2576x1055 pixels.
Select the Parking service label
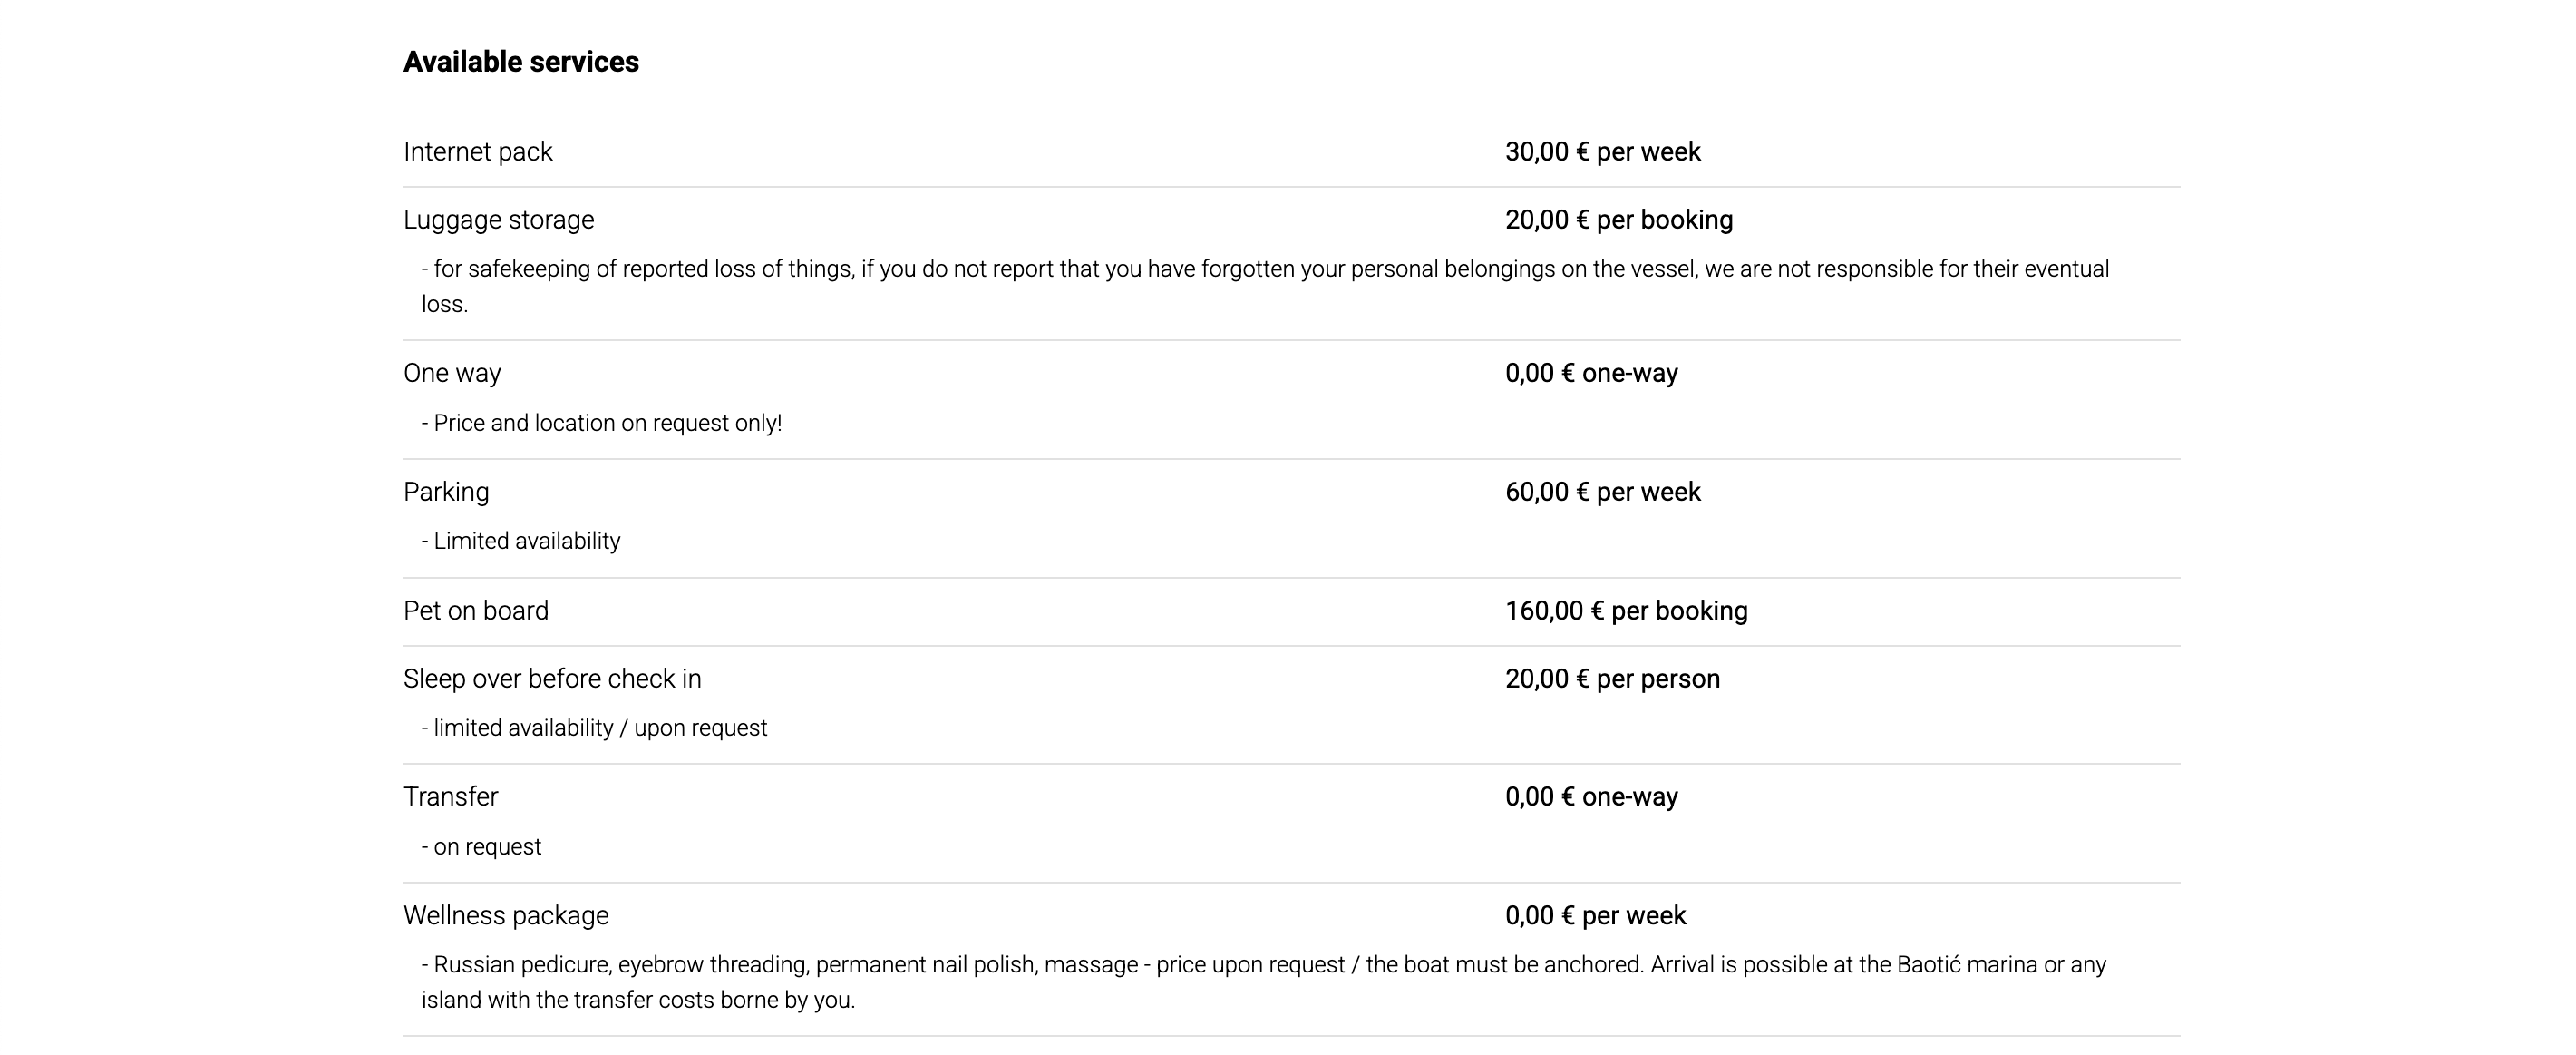pos(446,492)
